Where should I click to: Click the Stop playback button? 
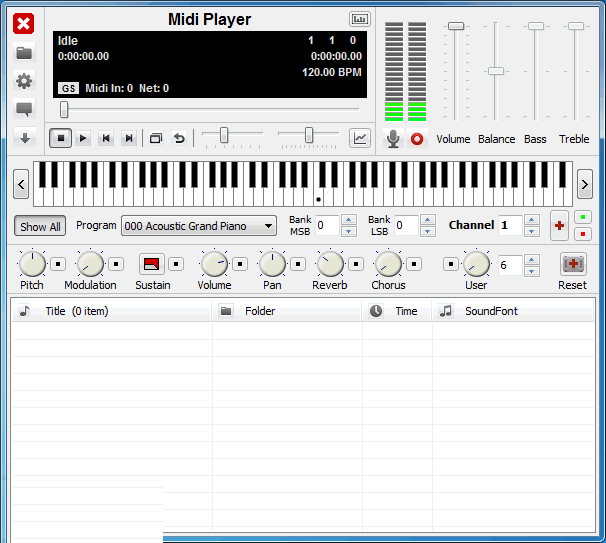(60, 139)
